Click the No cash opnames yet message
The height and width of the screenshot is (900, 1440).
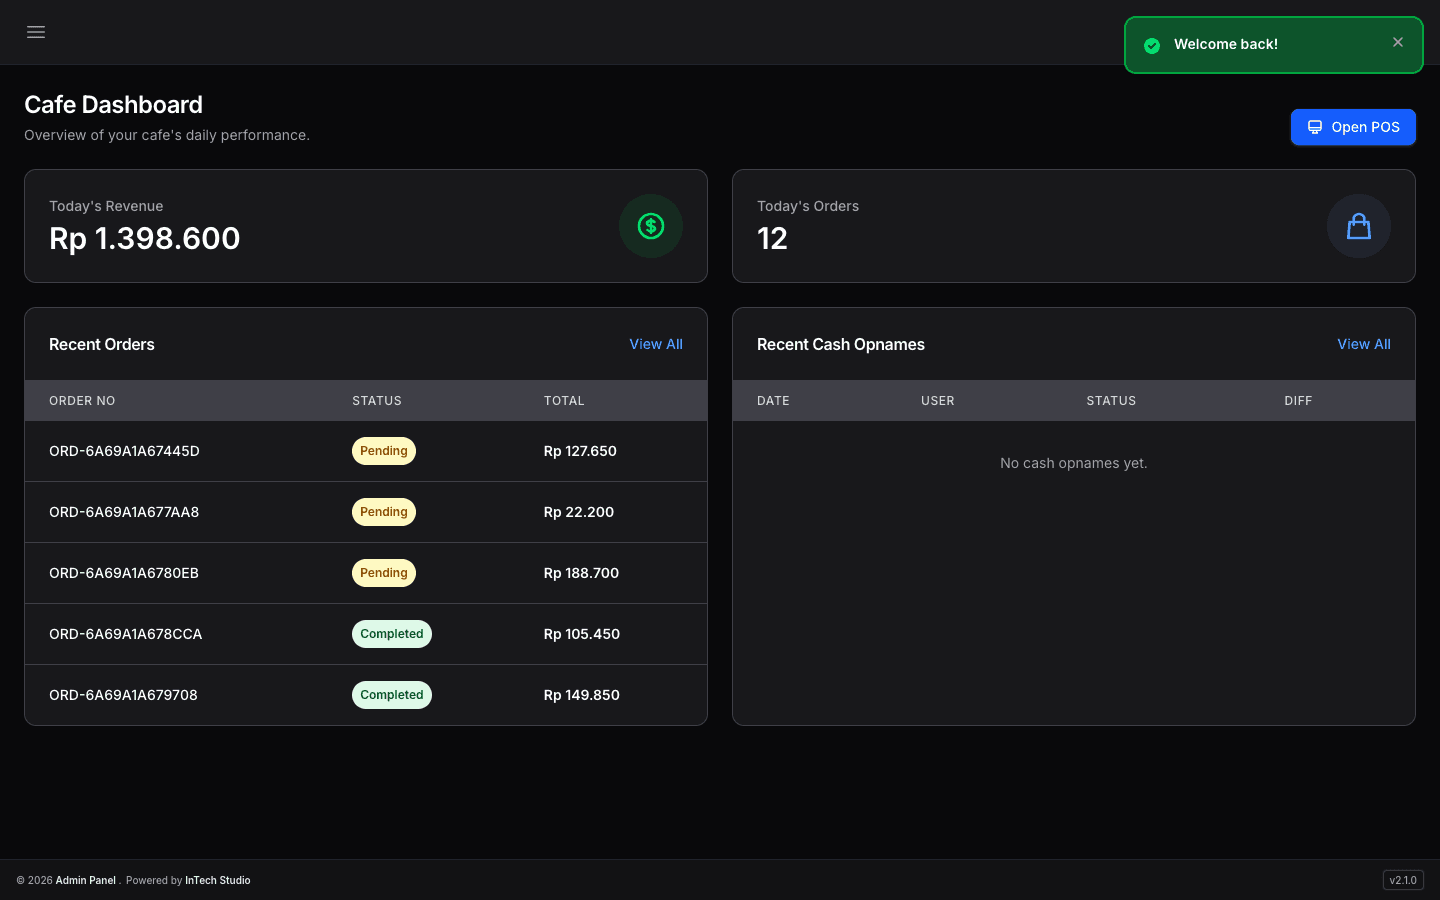[x=1074, y=463]
